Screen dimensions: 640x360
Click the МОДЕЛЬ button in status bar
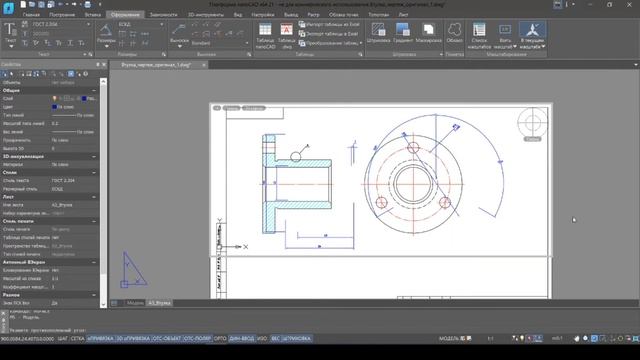[x=449, y=338]
